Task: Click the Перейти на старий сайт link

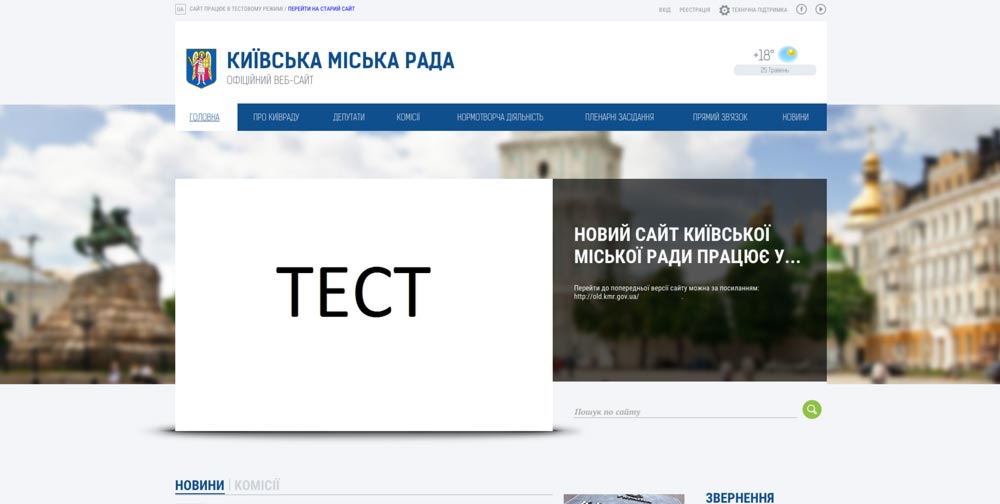Action: pos(321,9)
